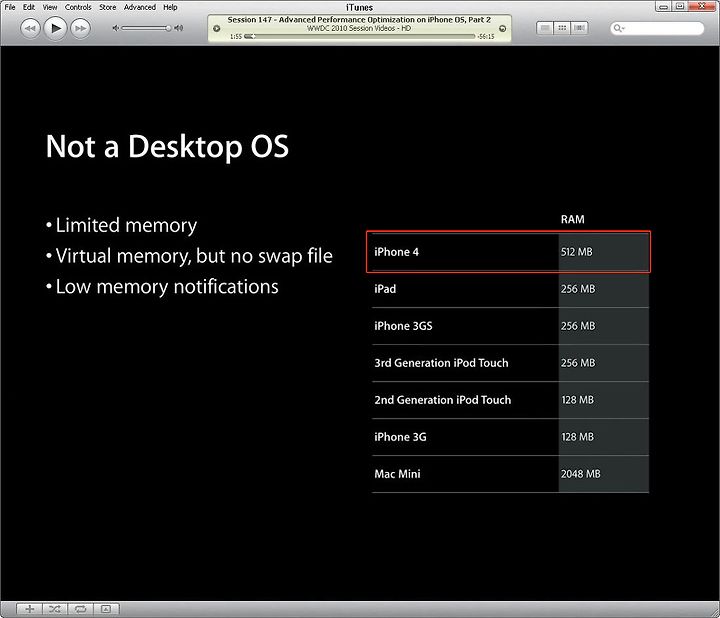Open the search magnifier dropdown

pyautogui.click(x=619, y=28)
